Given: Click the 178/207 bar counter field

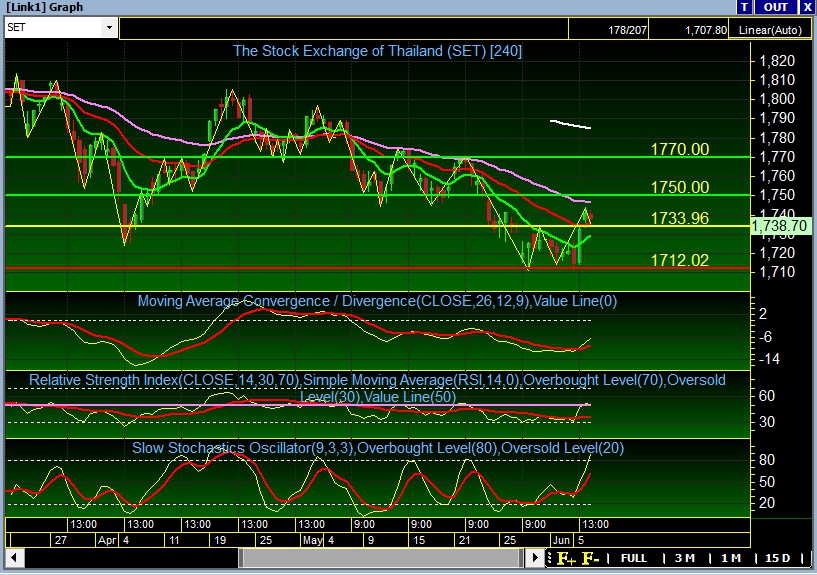Looking at the screenshot, I should [x=609, y=29].
